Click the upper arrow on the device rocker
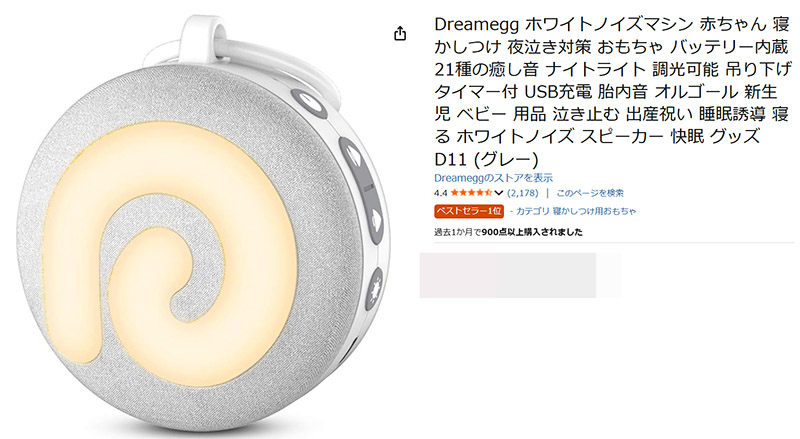The image size is (800, 439). coord(355,155)
